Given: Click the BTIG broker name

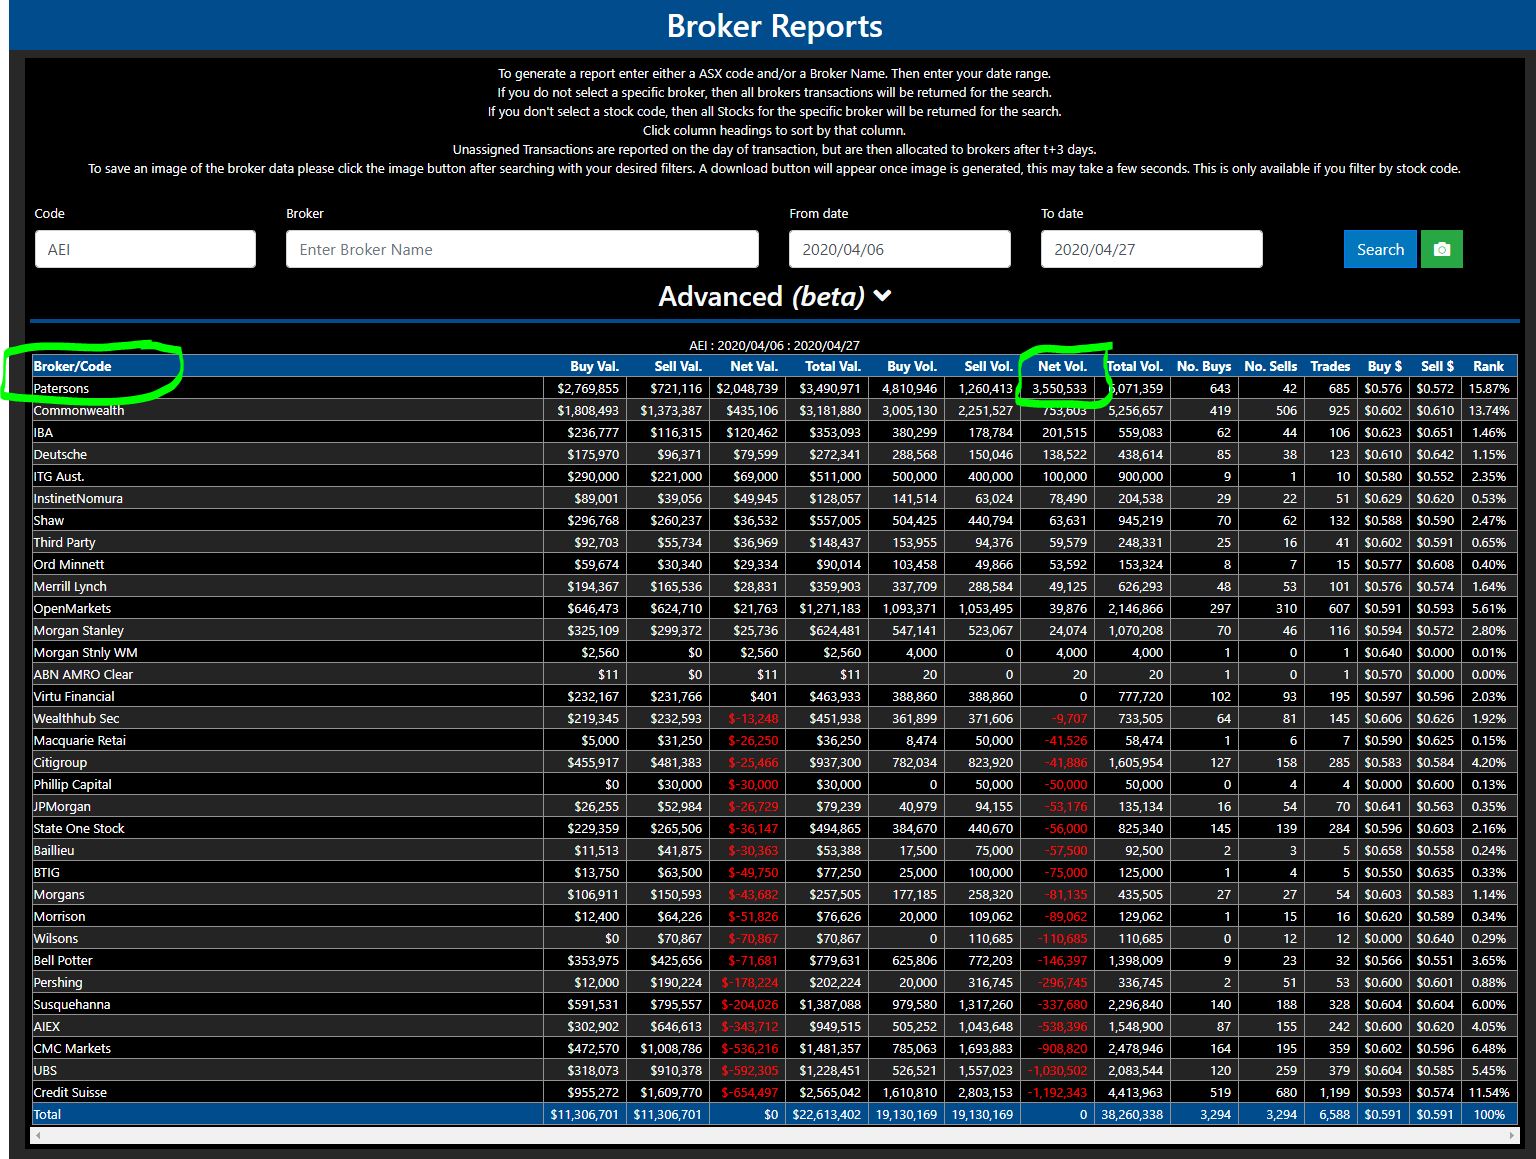Looking at the screenshot, I should click(46, 872).
